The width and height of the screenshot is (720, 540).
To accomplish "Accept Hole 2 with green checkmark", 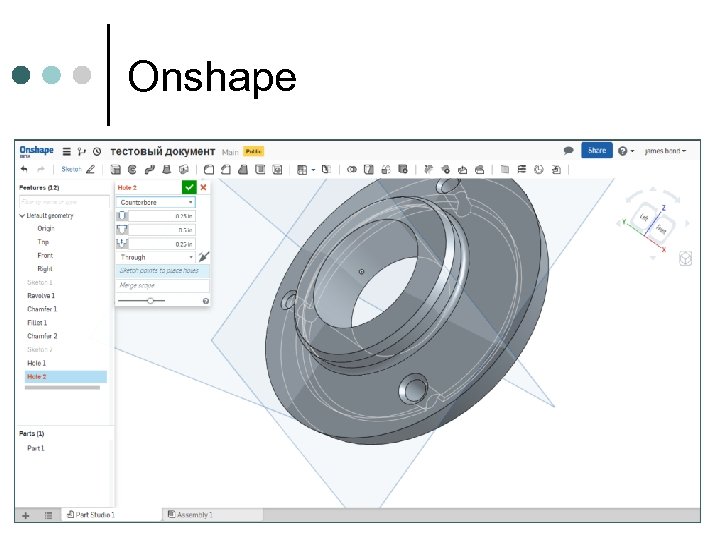I will (189, 187).
